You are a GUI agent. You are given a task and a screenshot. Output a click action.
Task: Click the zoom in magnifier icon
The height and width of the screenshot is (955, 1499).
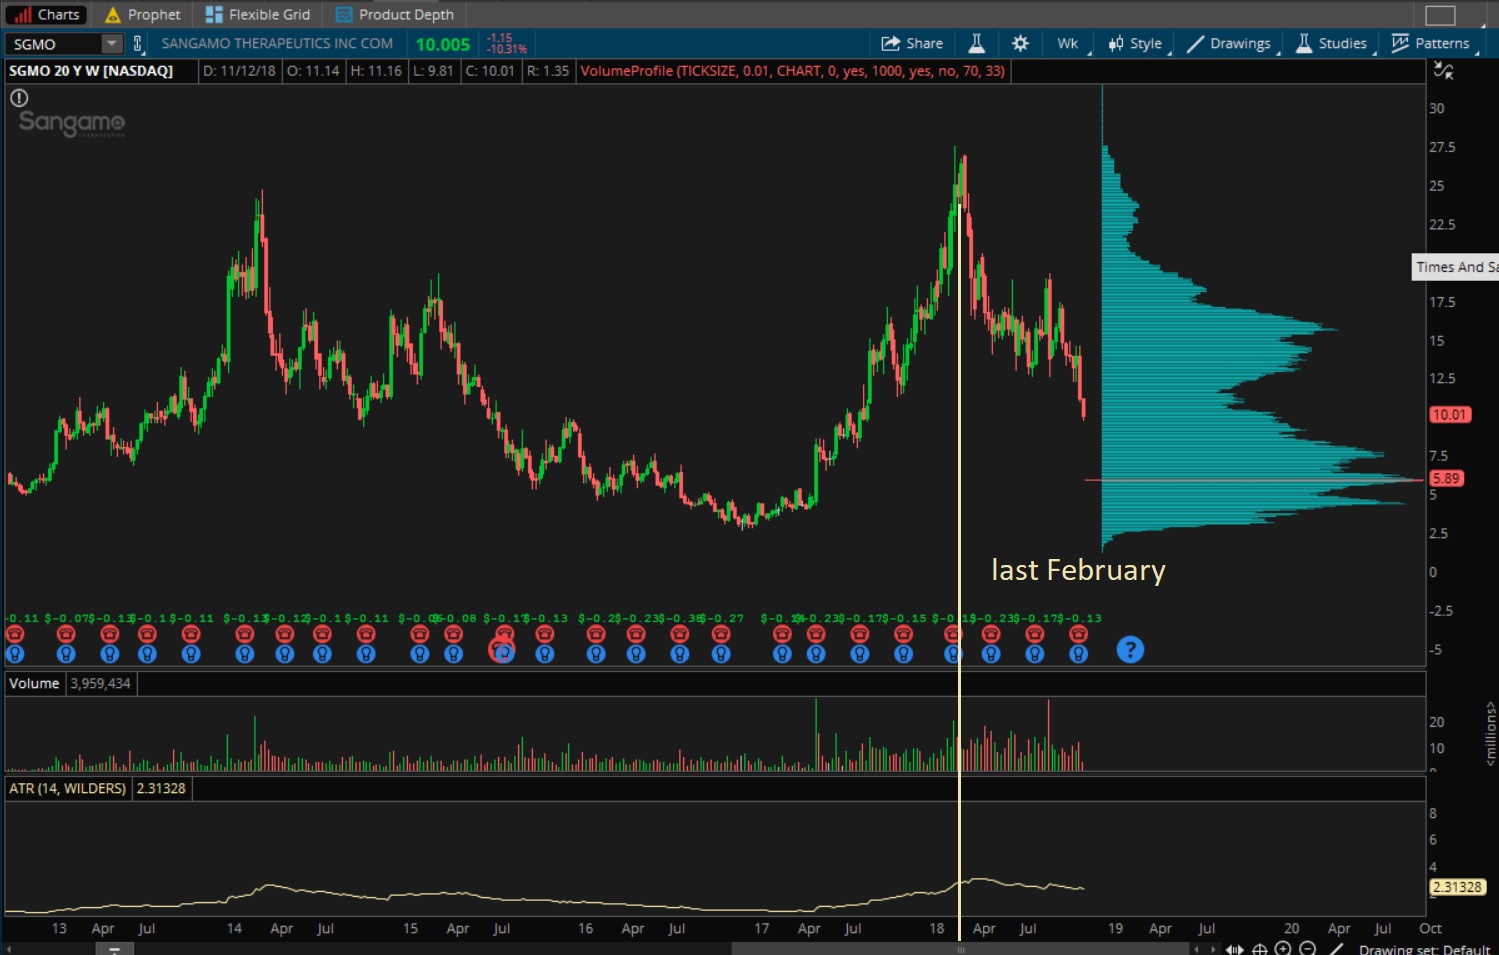(1283, 949)
